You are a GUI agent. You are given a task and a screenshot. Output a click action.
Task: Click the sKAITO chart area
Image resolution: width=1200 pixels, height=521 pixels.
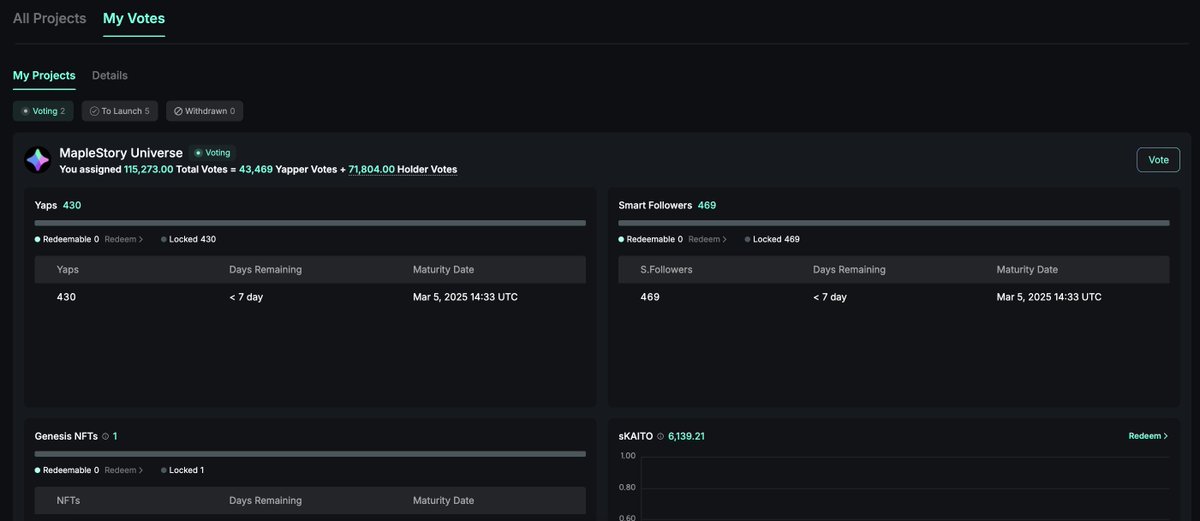(x=905, y=488)
